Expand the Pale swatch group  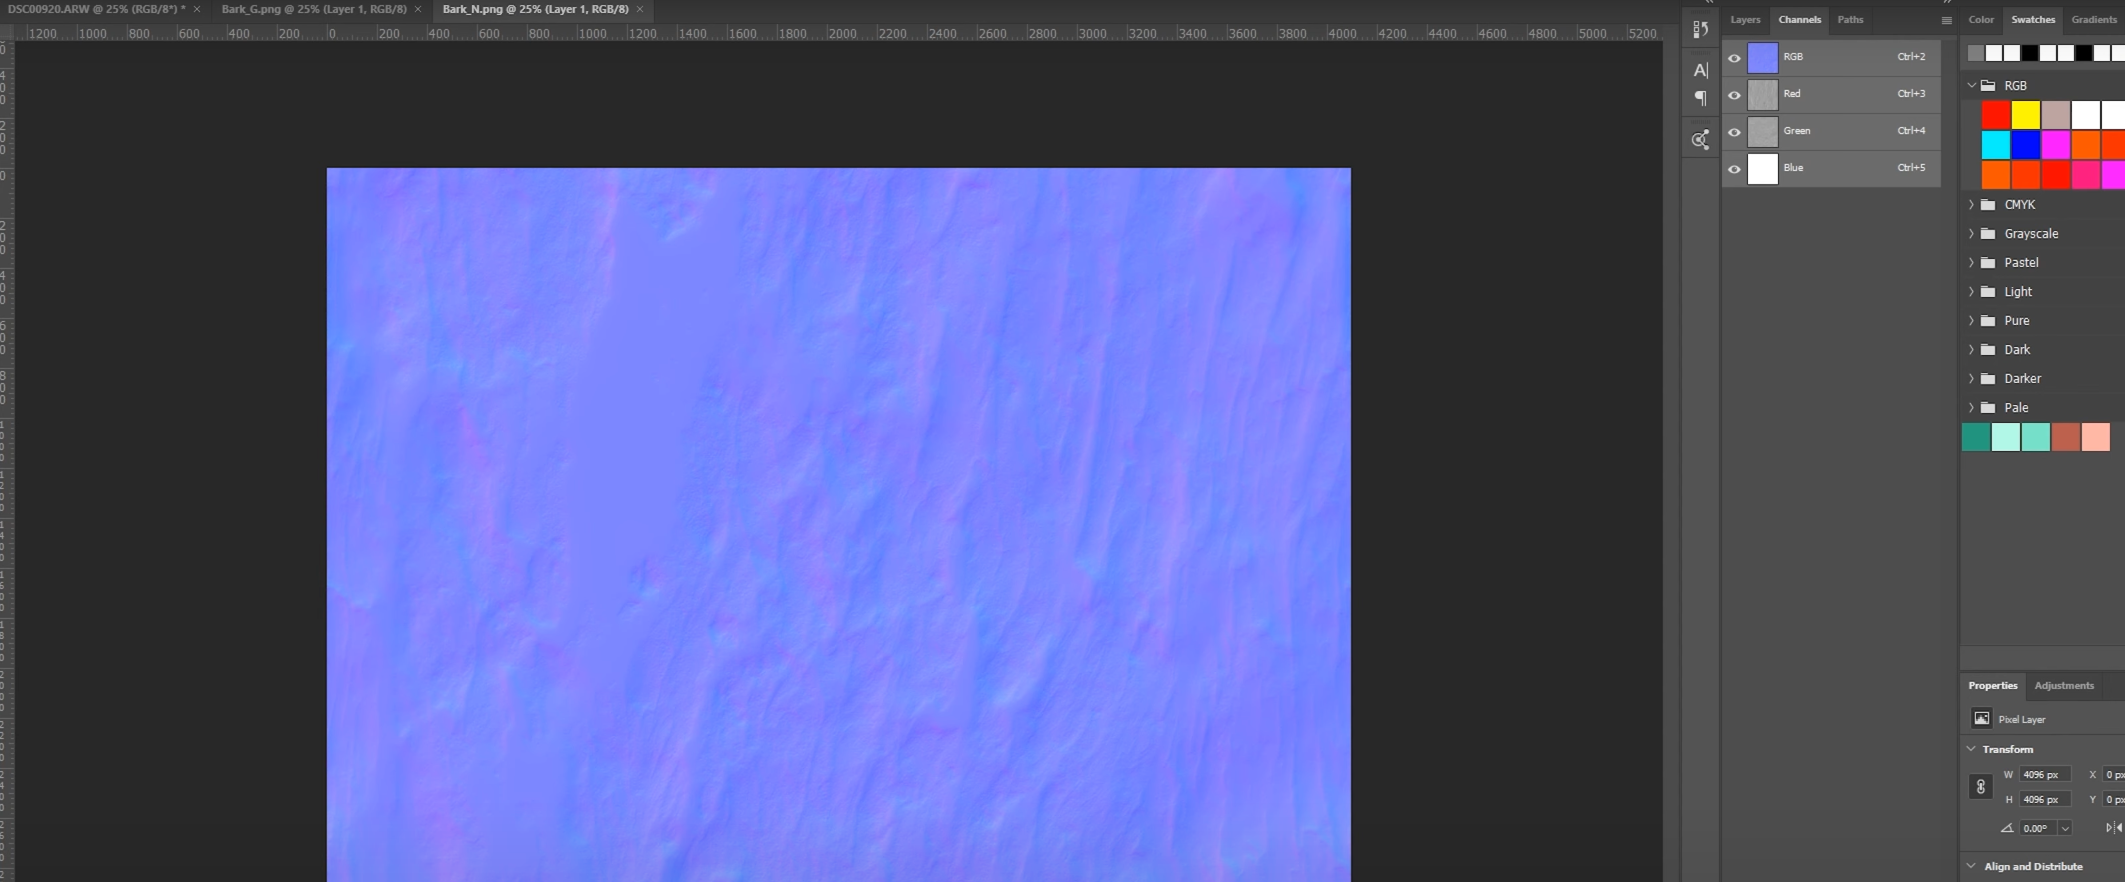pos(1971,408)
